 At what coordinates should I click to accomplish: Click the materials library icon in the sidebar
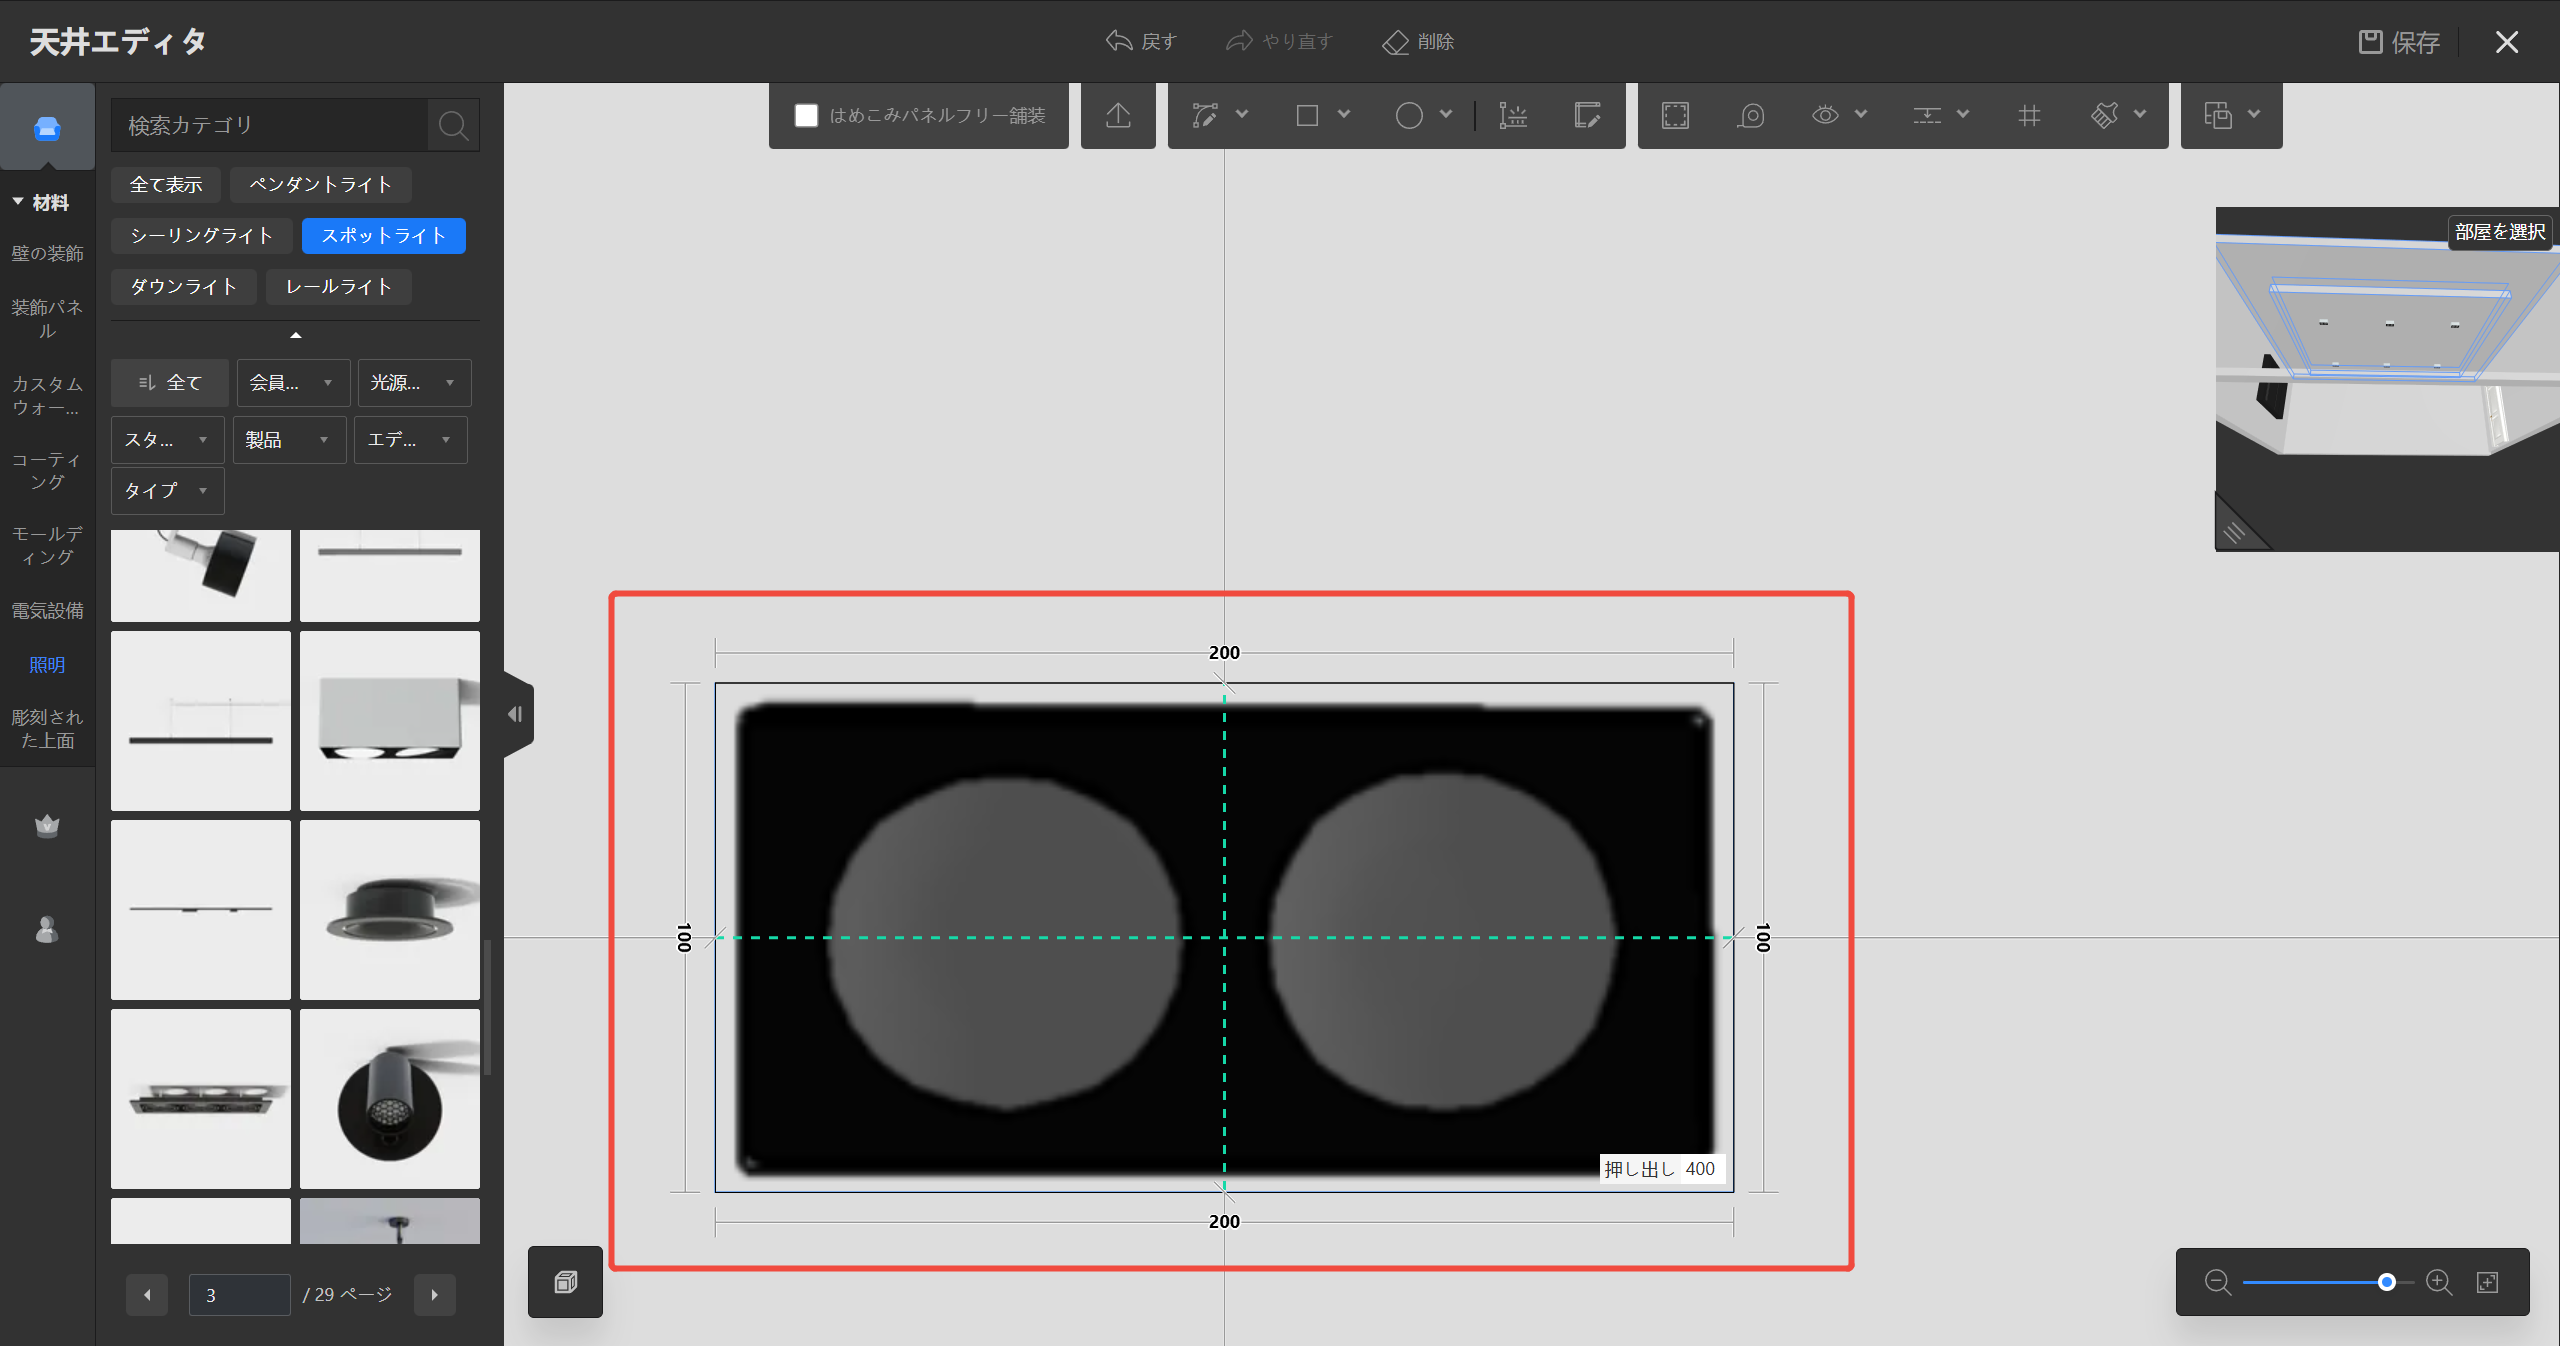[x=47, y=128]
